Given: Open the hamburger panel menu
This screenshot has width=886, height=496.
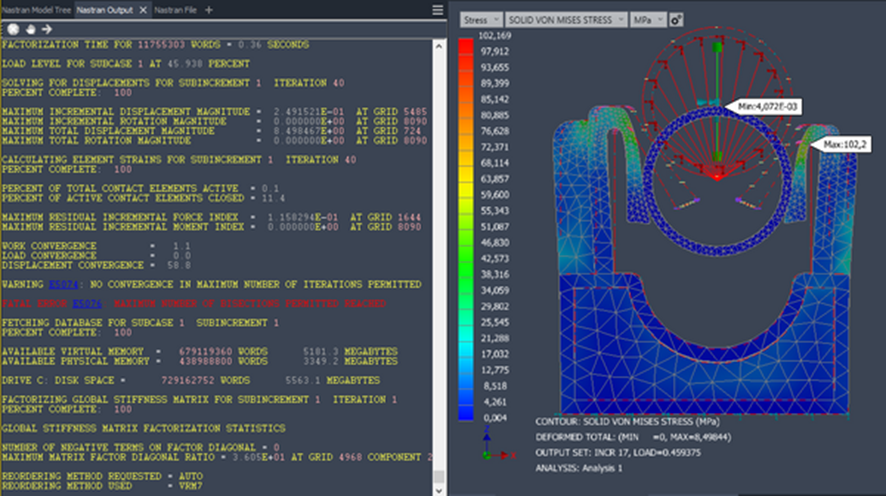Looking at the screenshot, I should [437, 9].
